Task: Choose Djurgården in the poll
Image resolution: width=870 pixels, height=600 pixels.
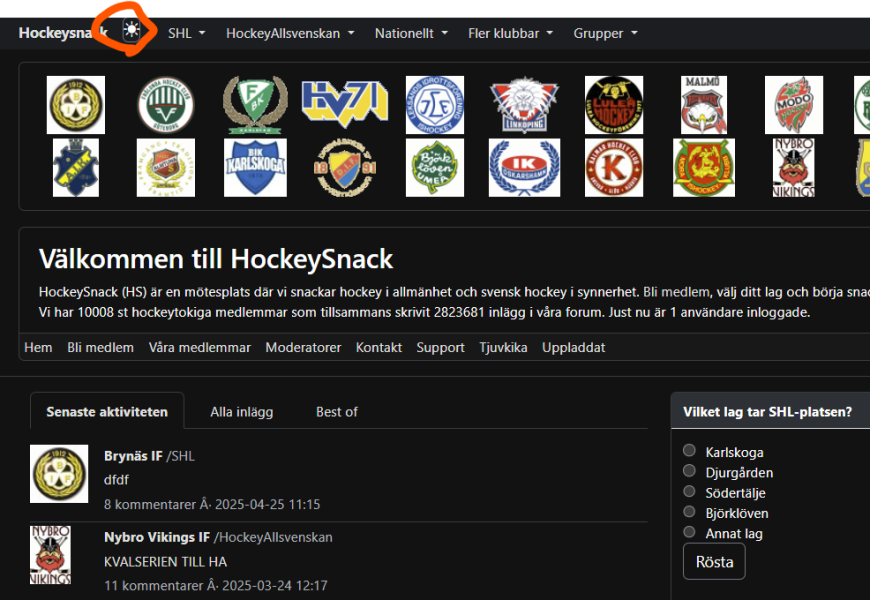Action: tap(689, 471)
